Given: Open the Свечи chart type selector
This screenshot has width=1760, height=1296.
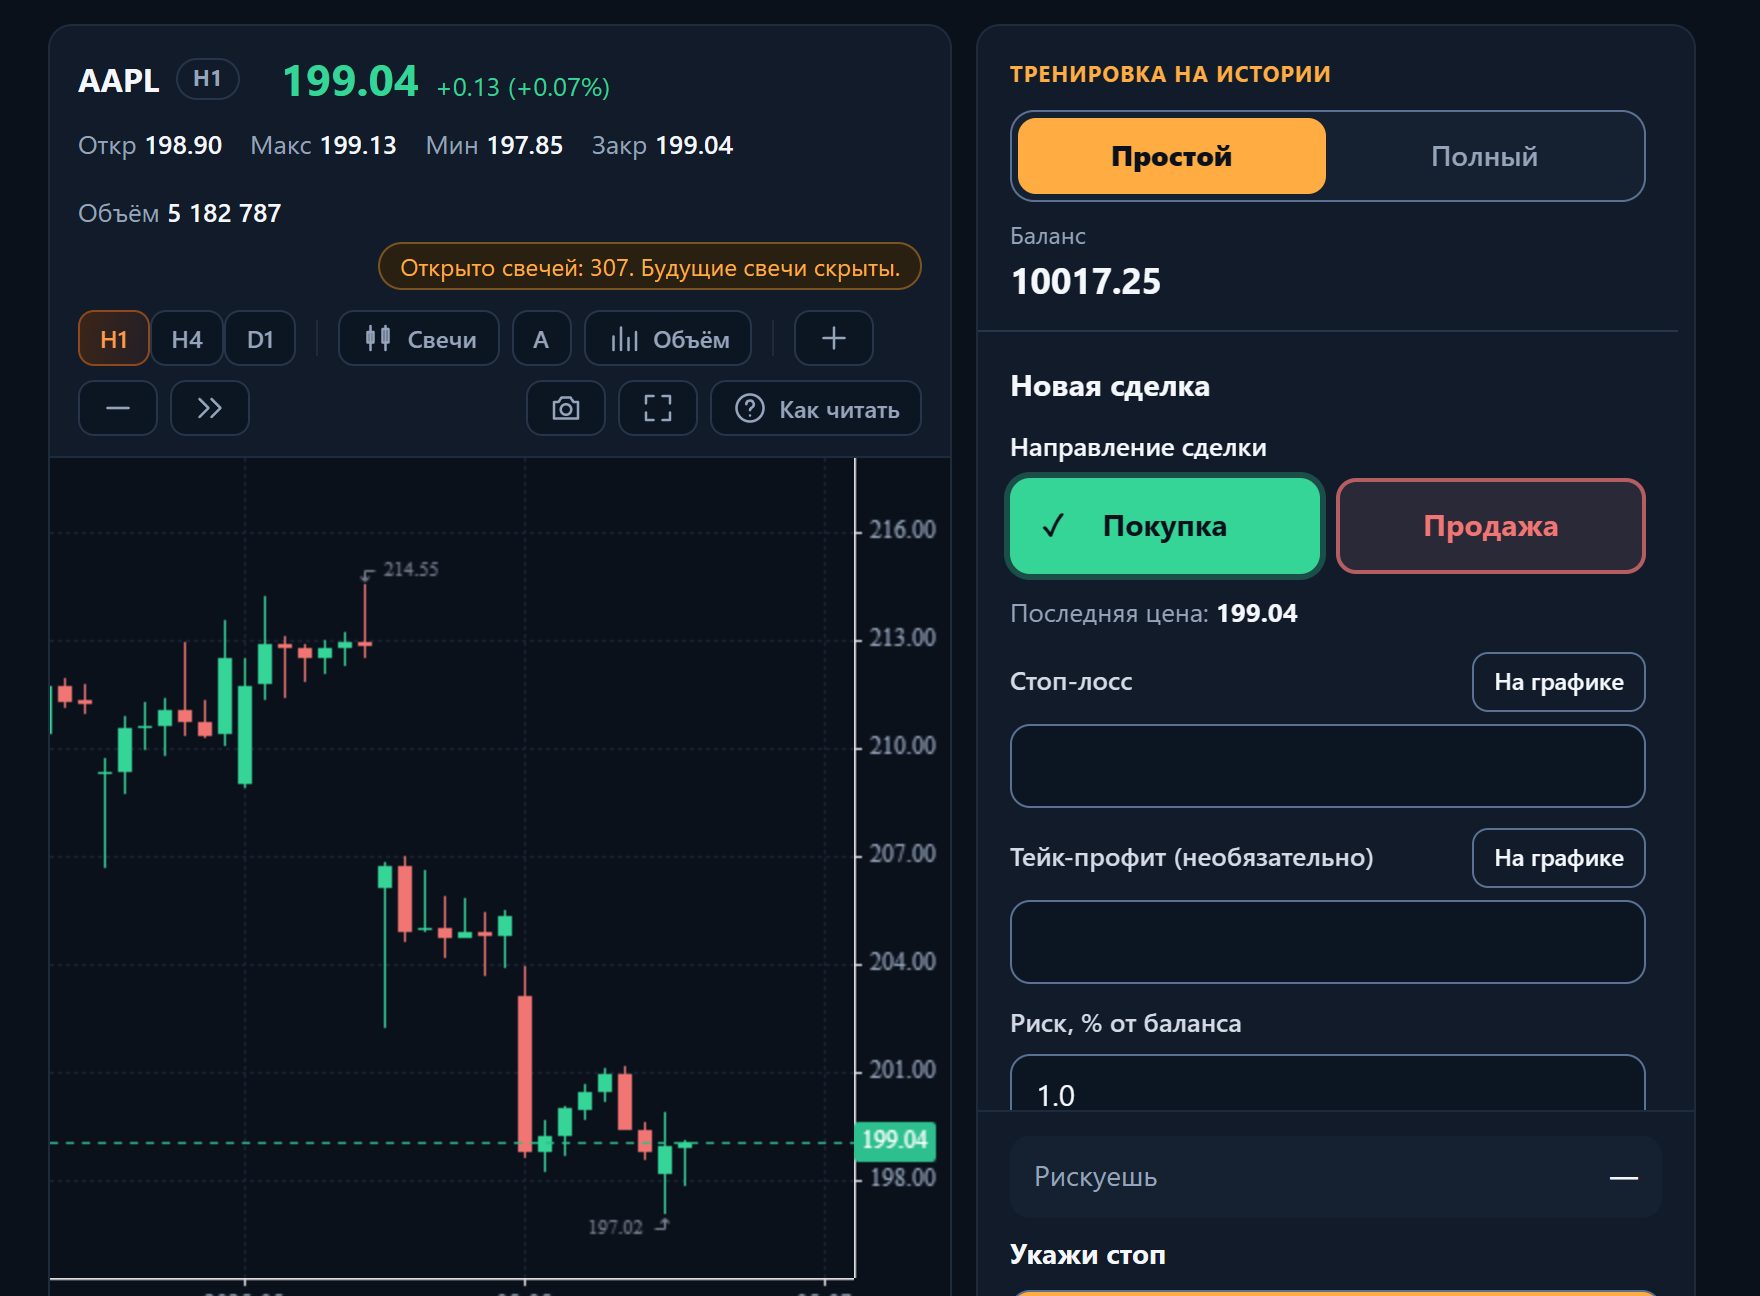Looking at the screenshot, I should point(419,339).
